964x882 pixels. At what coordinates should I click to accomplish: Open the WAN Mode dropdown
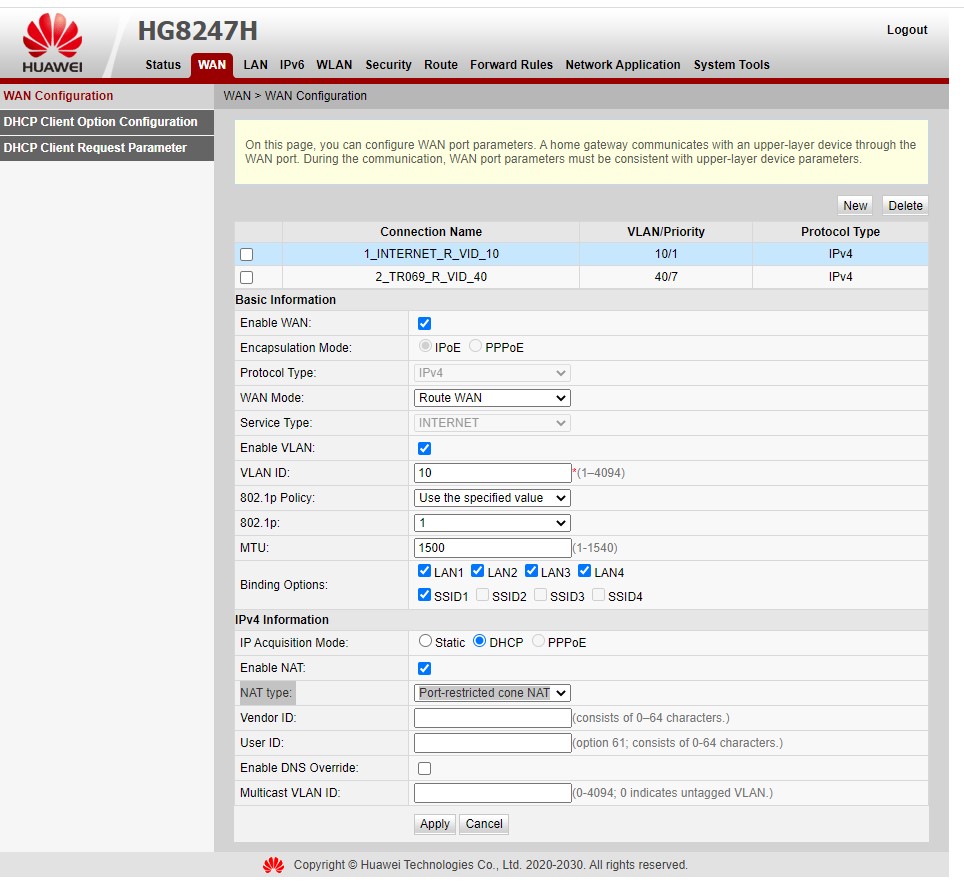492,398
